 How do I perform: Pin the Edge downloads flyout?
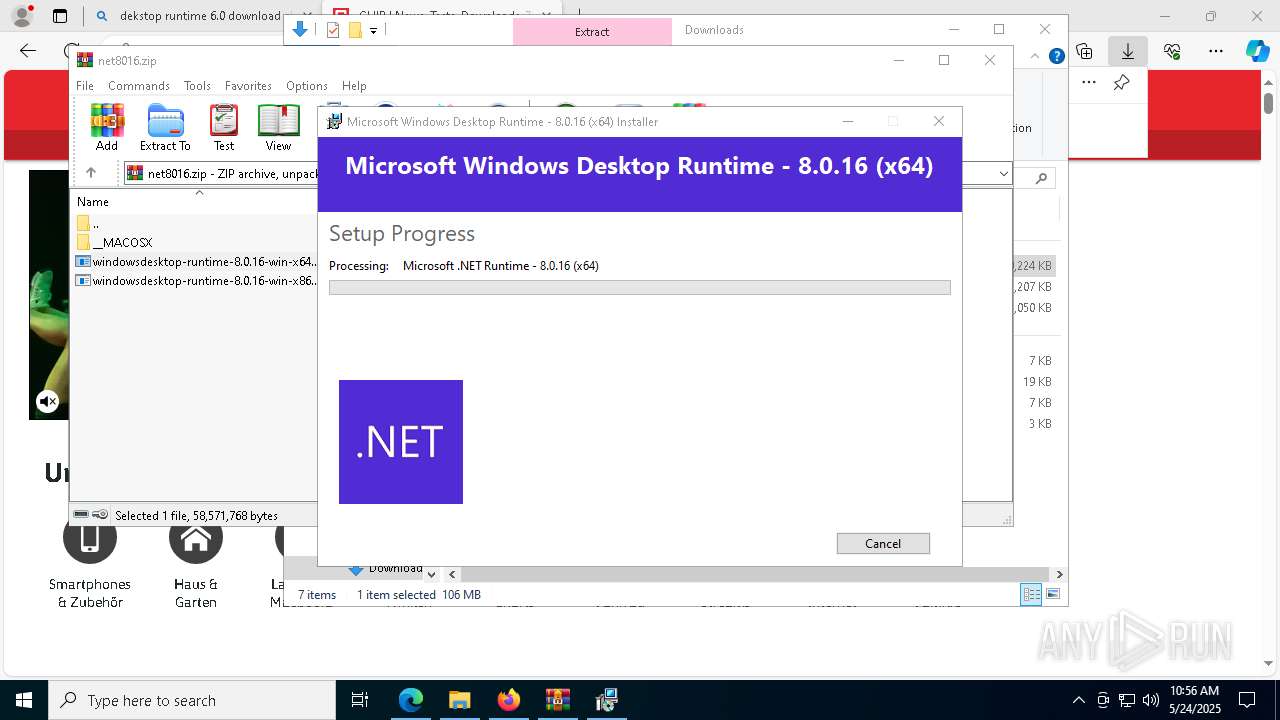coord(1122,83)
